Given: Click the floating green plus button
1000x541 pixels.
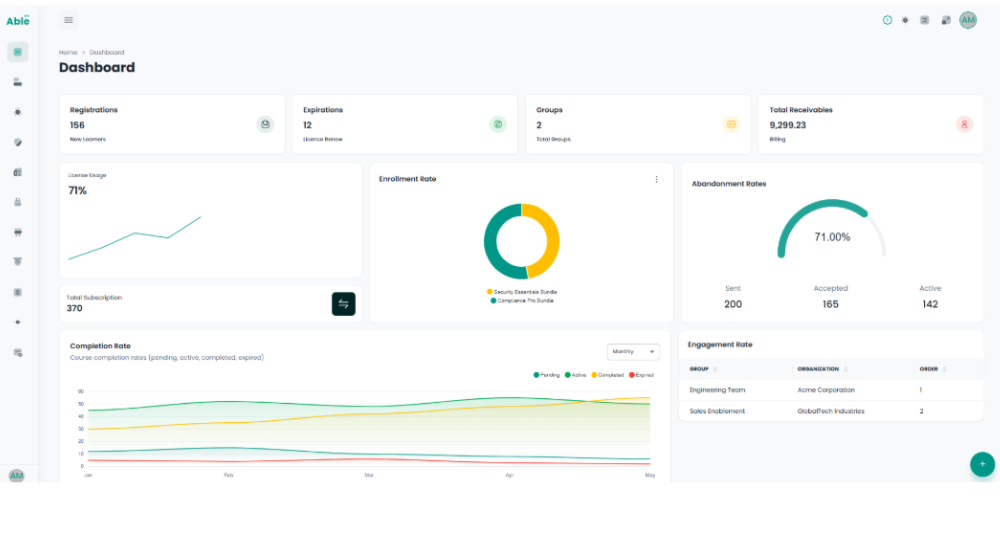Looking at the screenshot, I should click(x=982, y=464).
